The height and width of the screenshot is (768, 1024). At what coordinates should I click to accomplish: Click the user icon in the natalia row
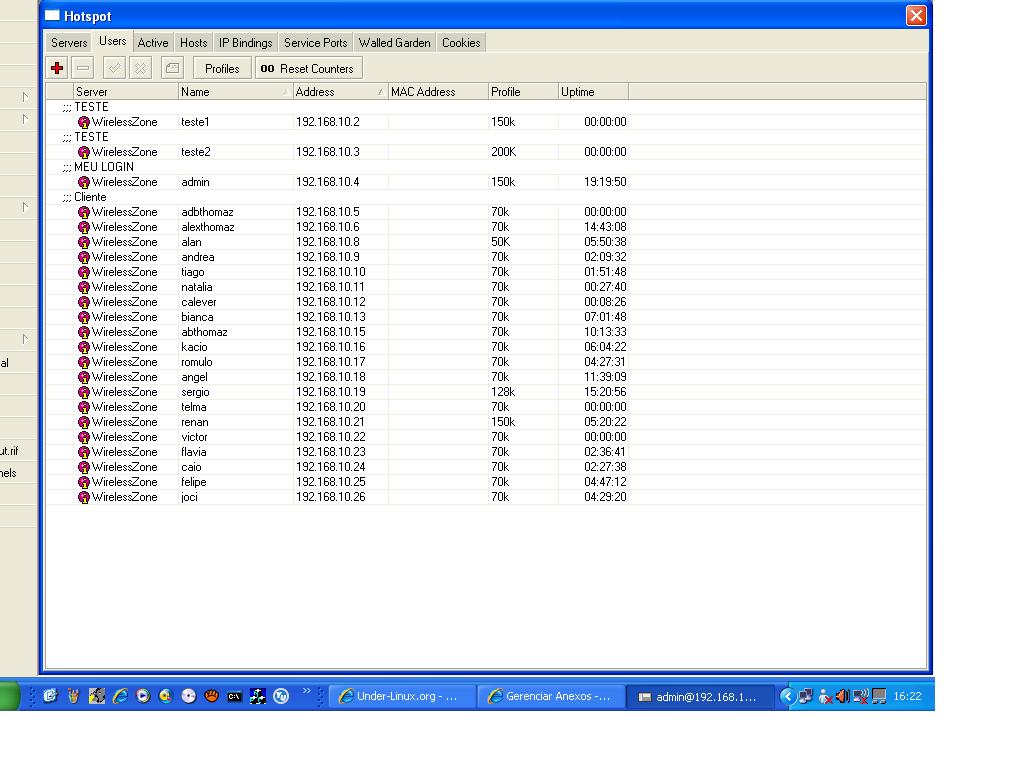tap(84, 287)
